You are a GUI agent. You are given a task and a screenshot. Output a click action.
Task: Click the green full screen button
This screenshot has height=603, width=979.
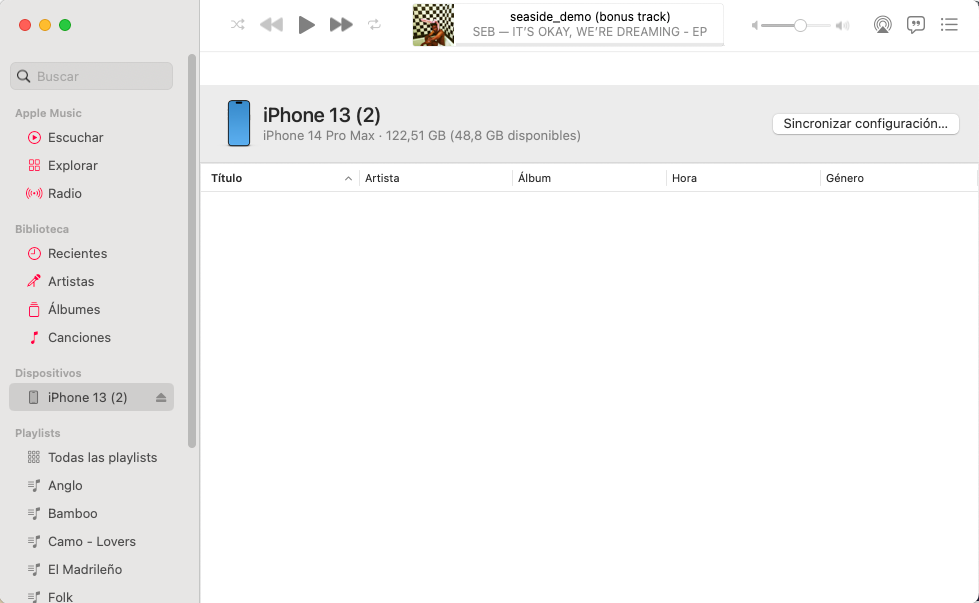pos(65,25)
